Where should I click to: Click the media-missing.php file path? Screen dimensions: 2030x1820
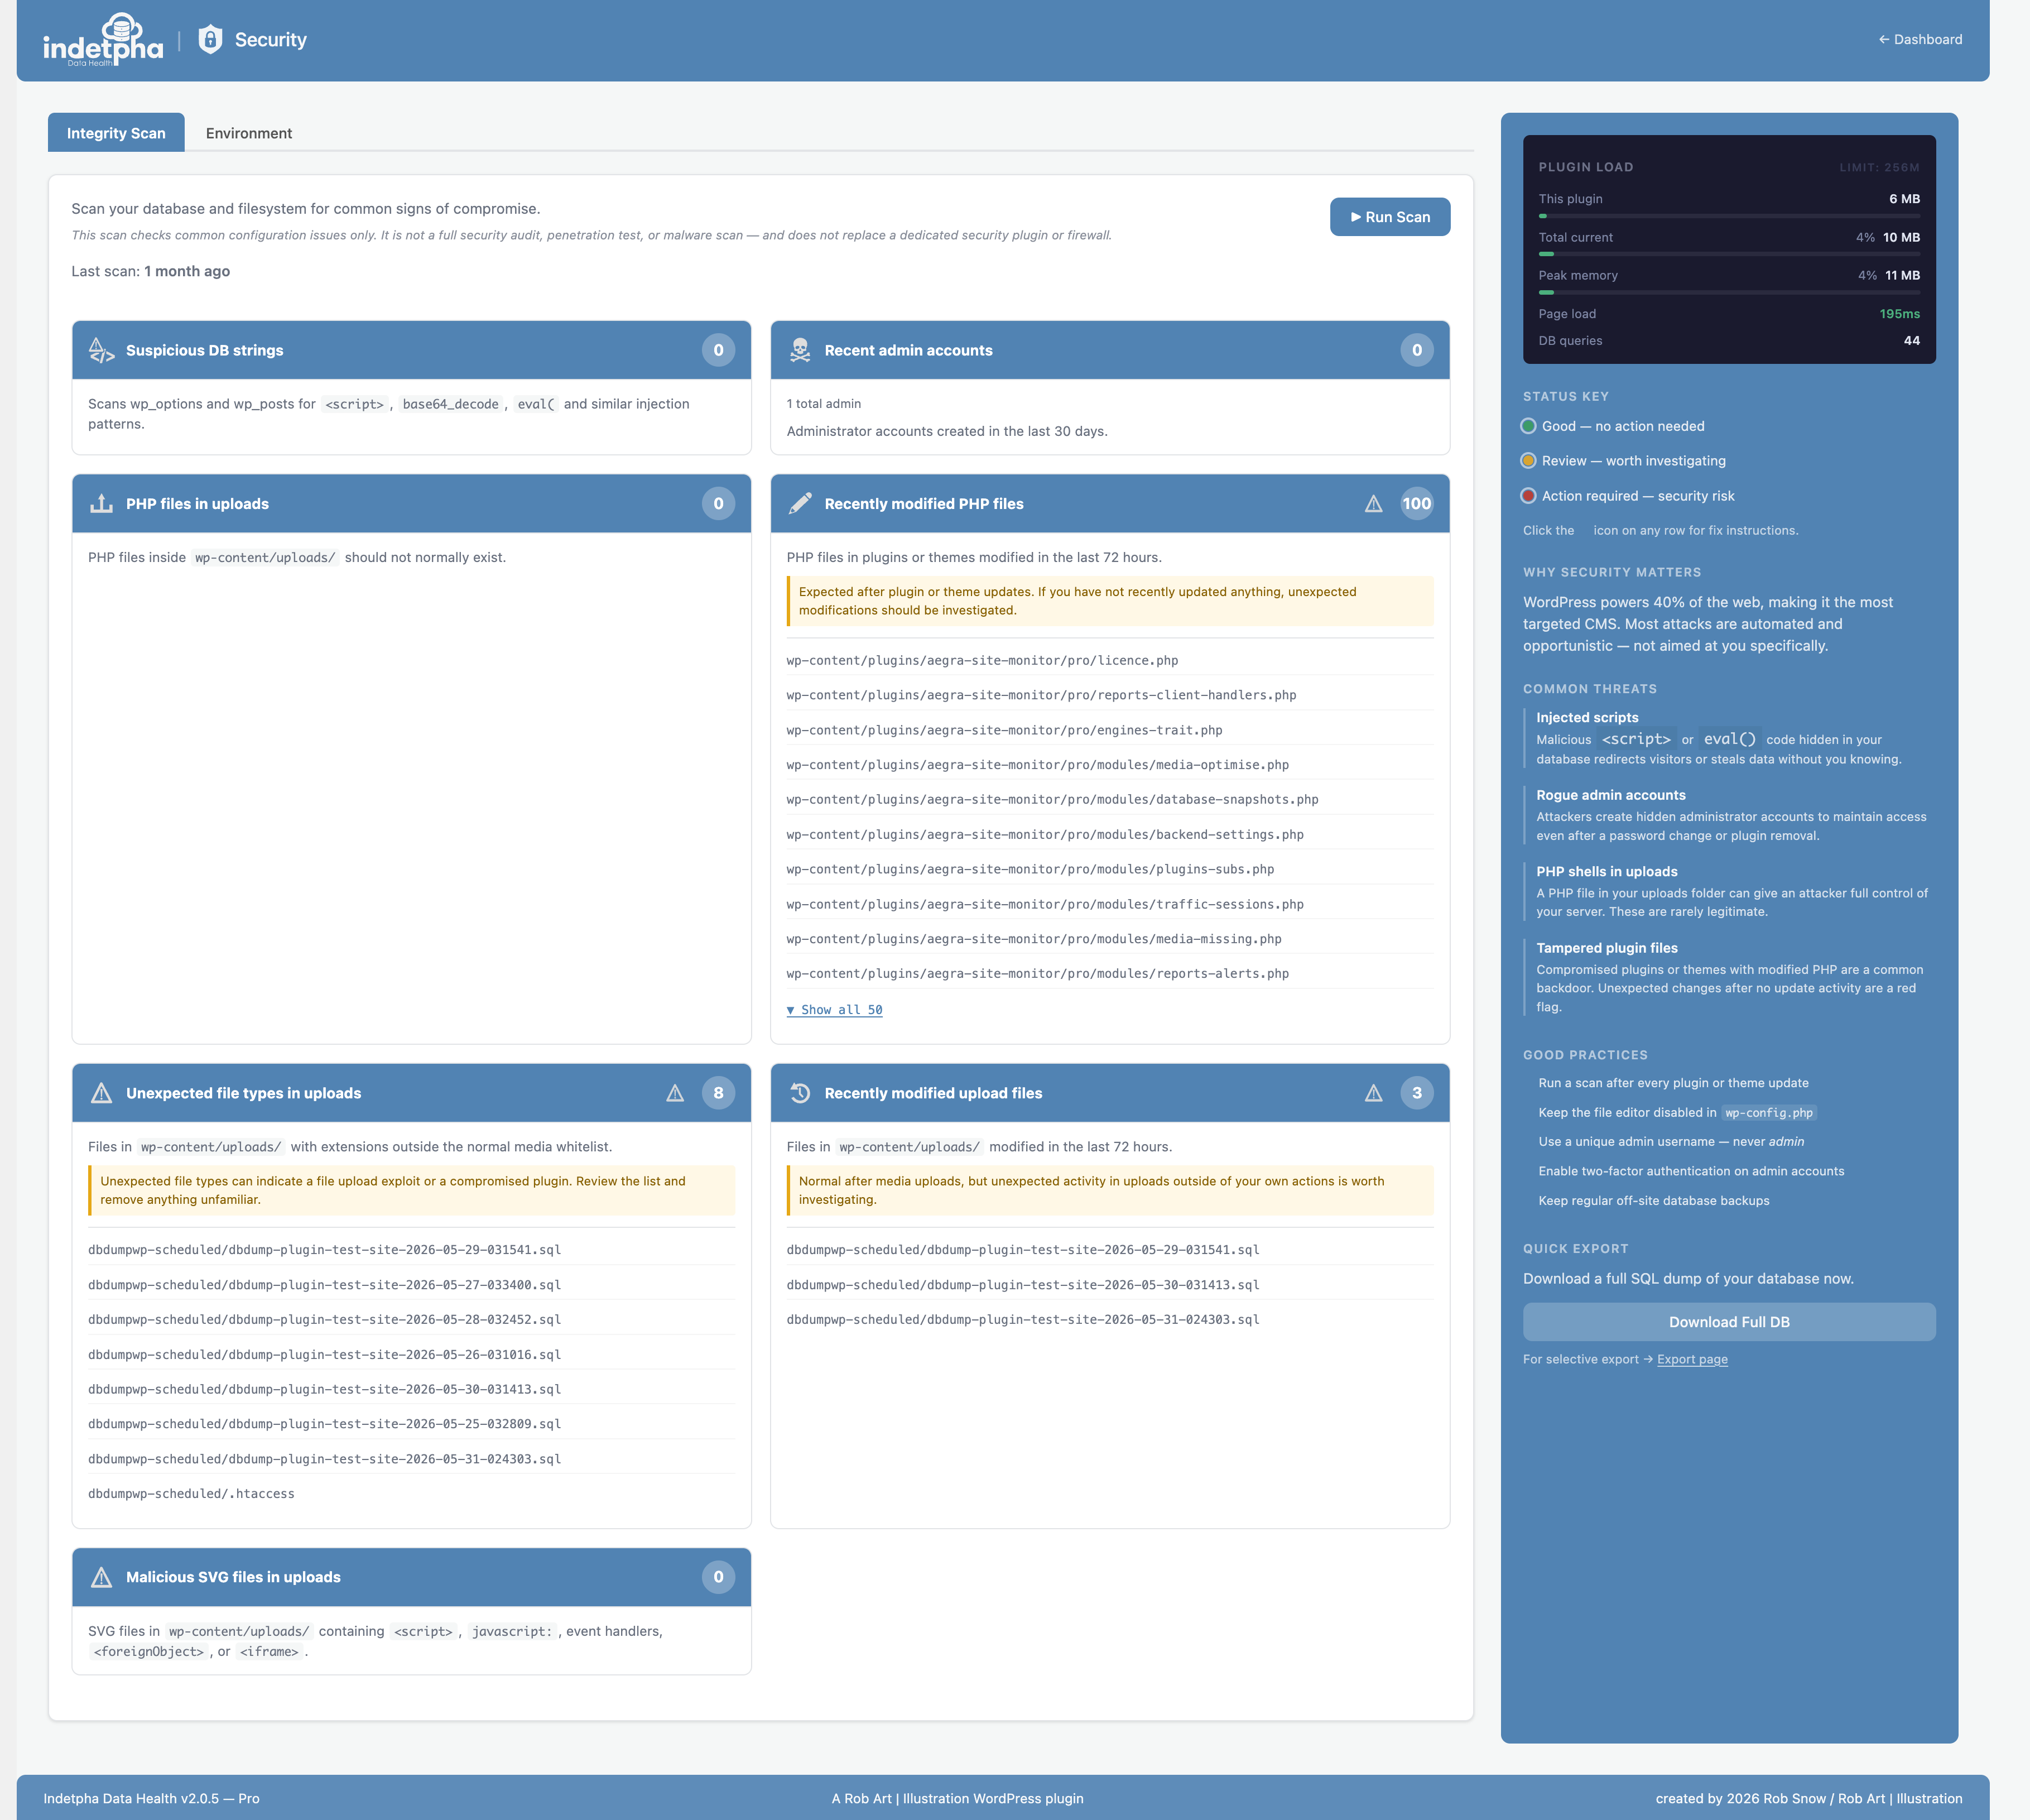point(1110,939)
